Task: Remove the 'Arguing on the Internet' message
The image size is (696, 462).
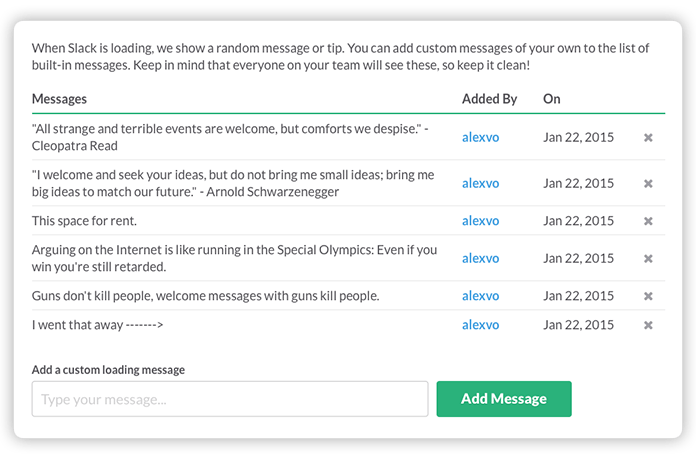Action: pyautogui.click(x=648, y=258)
